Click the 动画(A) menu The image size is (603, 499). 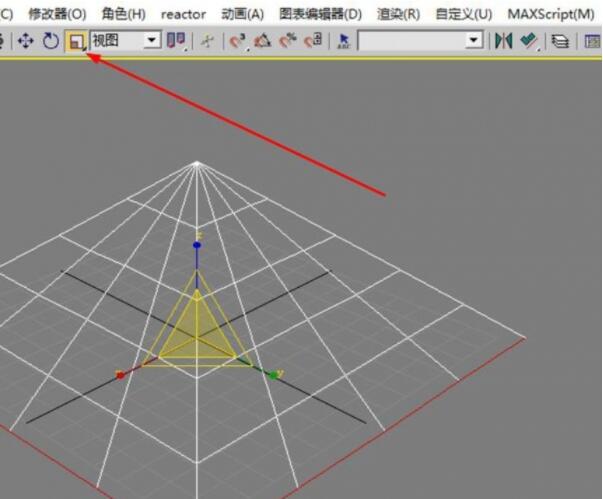242,14
